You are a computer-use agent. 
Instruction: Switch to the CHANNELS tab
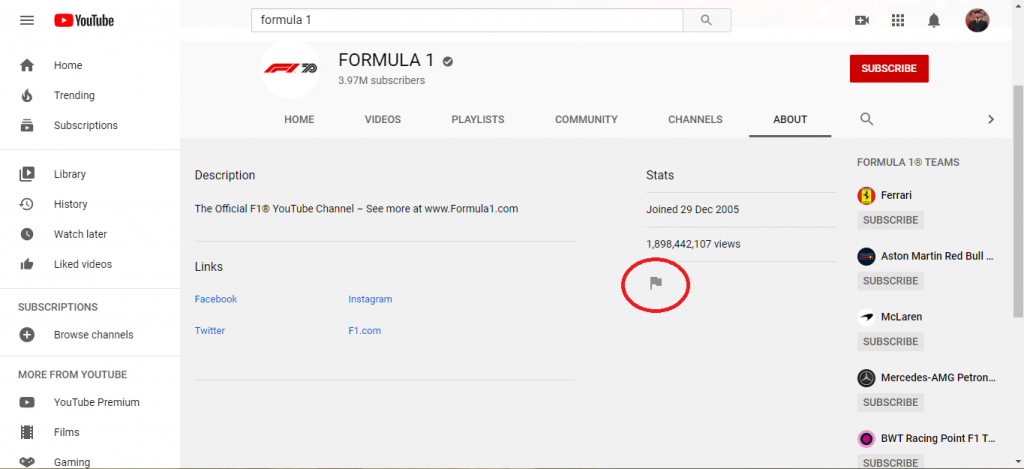[x=696, y=120]
